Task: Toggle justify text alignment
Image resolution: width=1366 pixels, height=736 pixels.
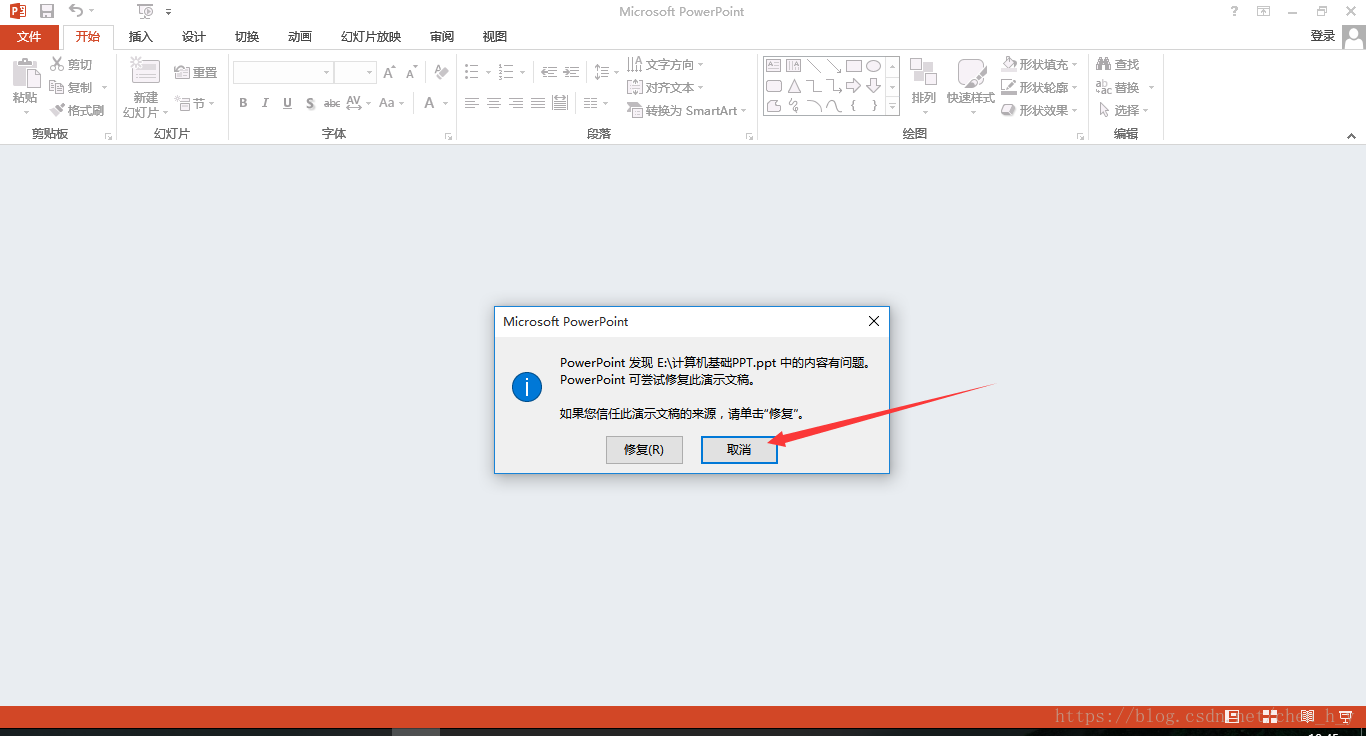Action: pyautogui.click(x=538, y=103)
